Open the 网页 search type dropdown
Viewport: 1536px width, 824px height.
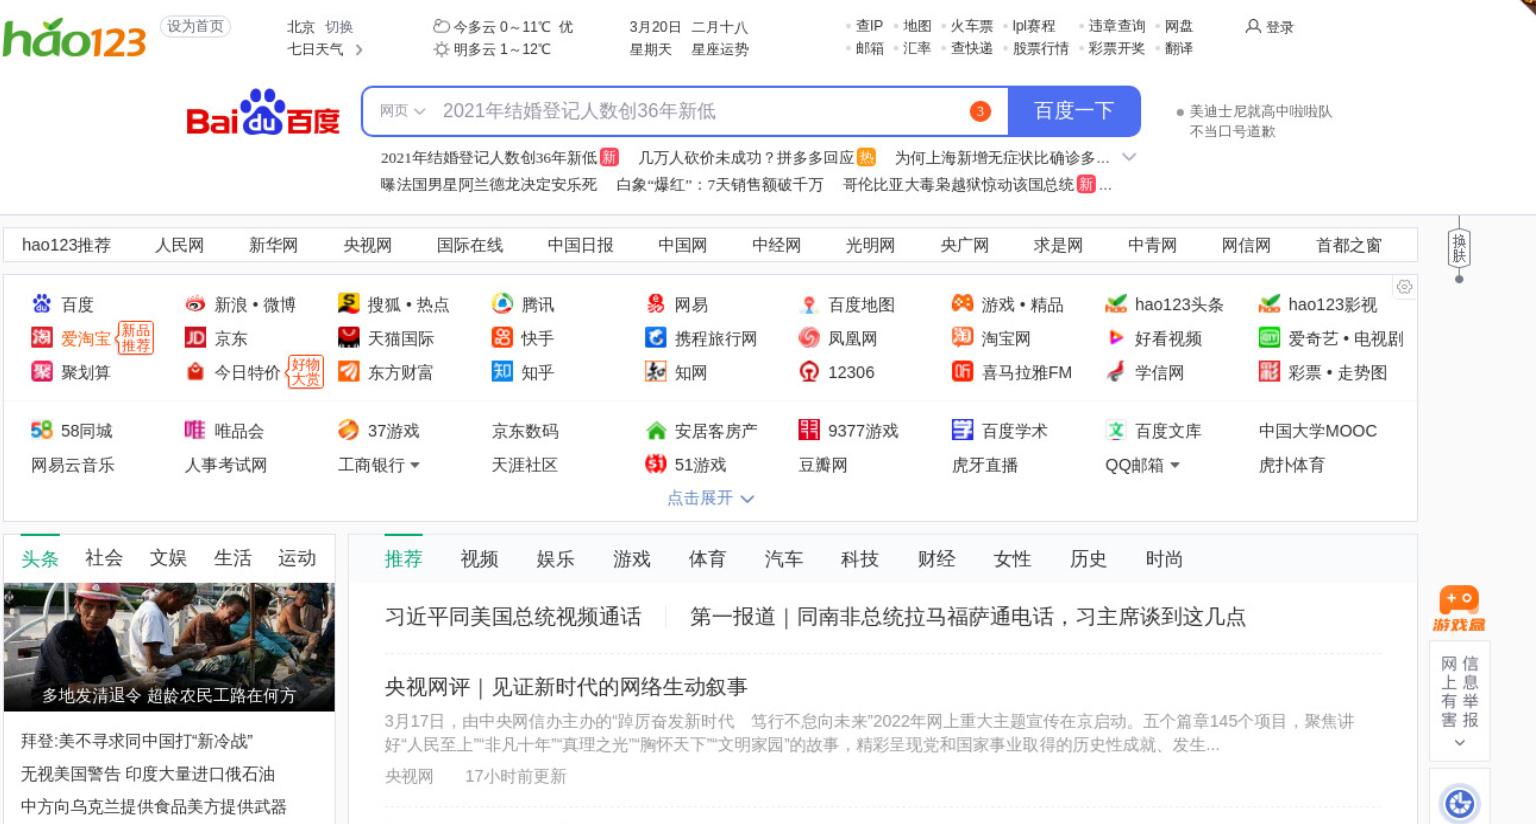pos(402,111)
